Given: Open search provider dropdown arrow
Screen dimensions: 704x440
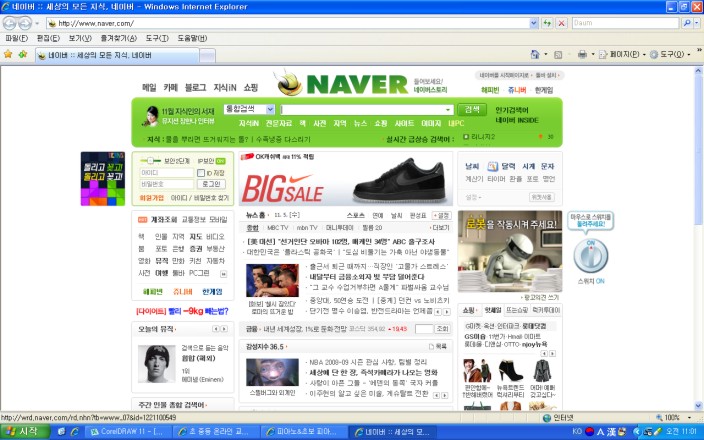Looking at the screenshot, I should click(x=696, y=23).
